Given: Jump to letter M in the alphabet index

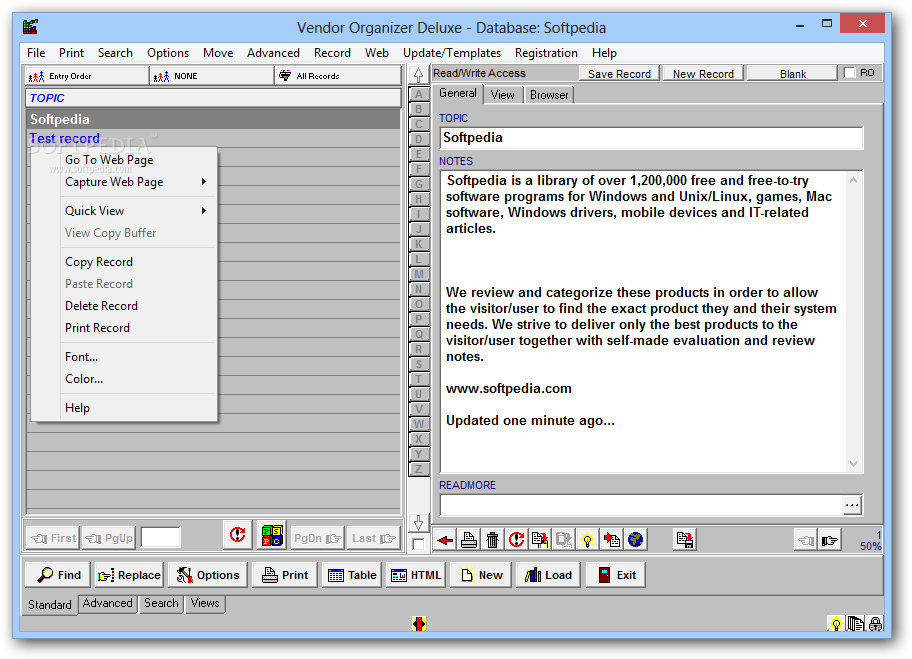Looking at the screenshot, I should coord(419,274).
